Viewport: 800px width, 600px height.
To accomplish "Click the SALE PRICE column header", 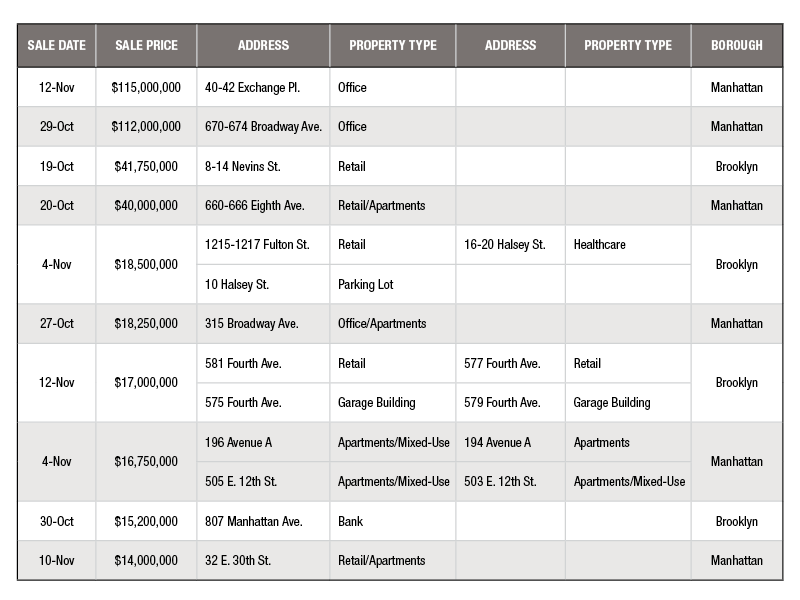I will [x=146, y=45].
